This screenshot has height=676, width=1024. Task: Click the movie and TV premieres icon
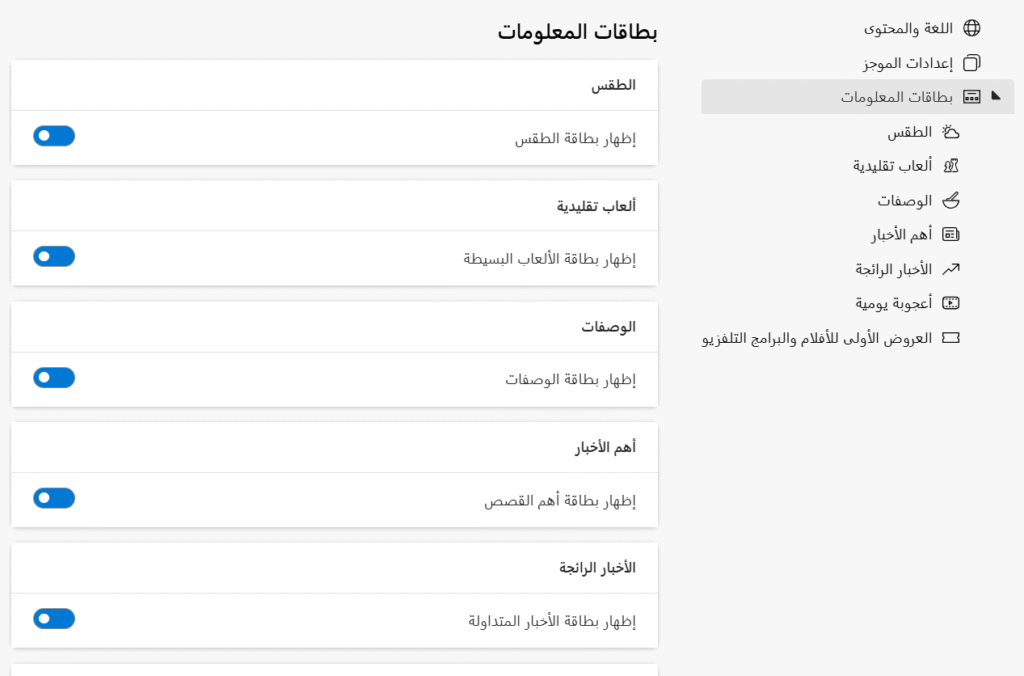point(951,338)
